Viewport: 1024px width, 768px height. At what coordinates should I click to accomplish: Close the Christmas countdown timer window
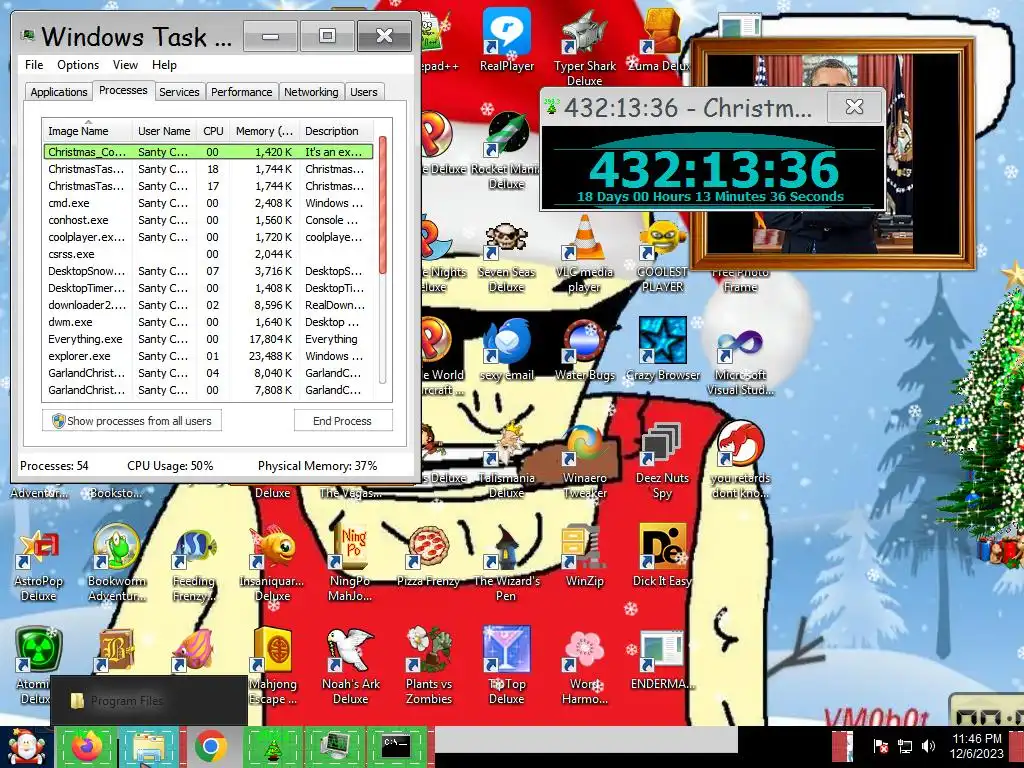[854, 106]
